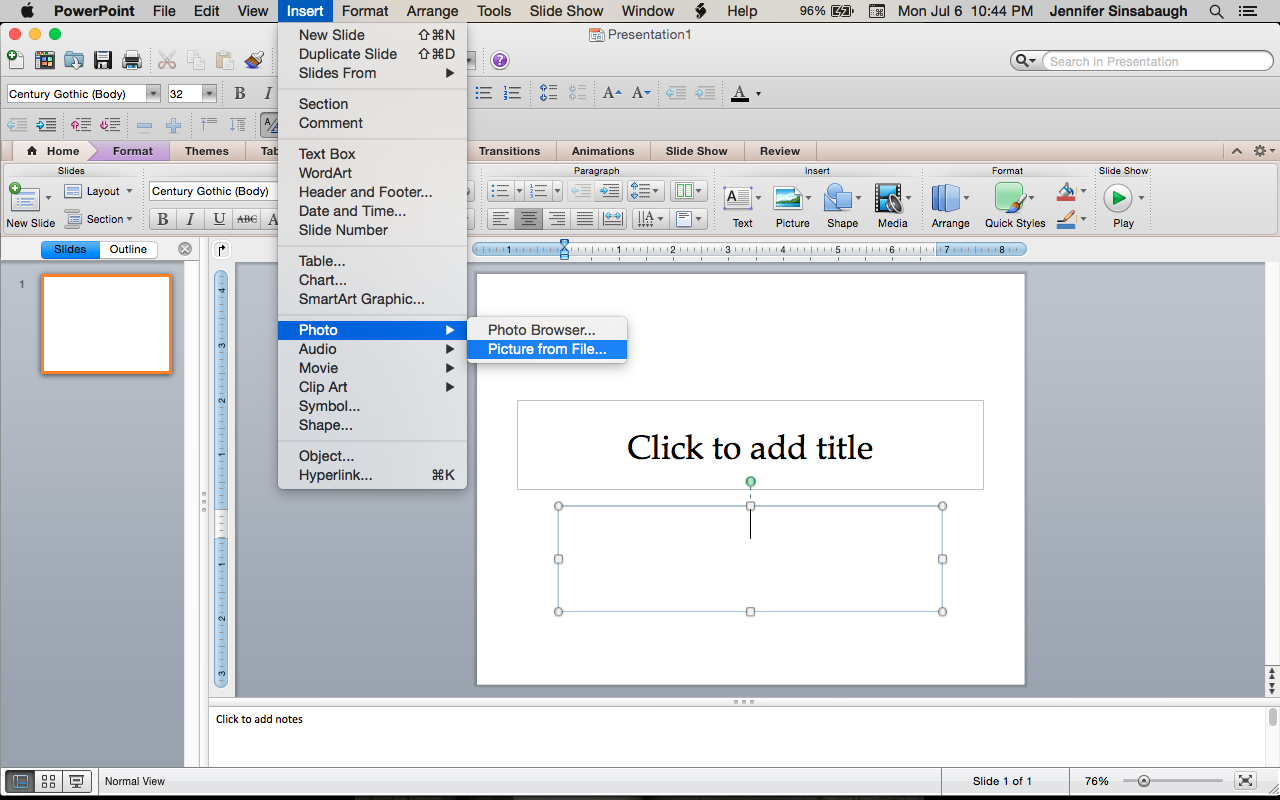The image size is (1280, 800).
Task: Click the Arrange icon in the Format group
Action: [946, 197]
